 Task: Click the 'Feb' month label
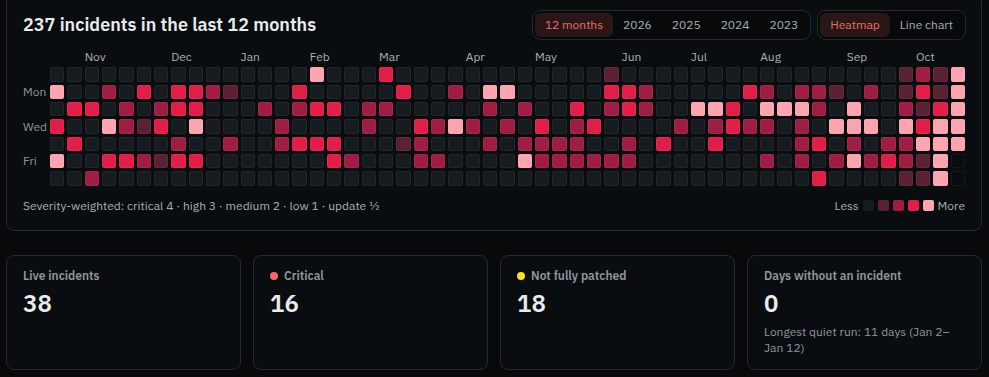[320, 57]
